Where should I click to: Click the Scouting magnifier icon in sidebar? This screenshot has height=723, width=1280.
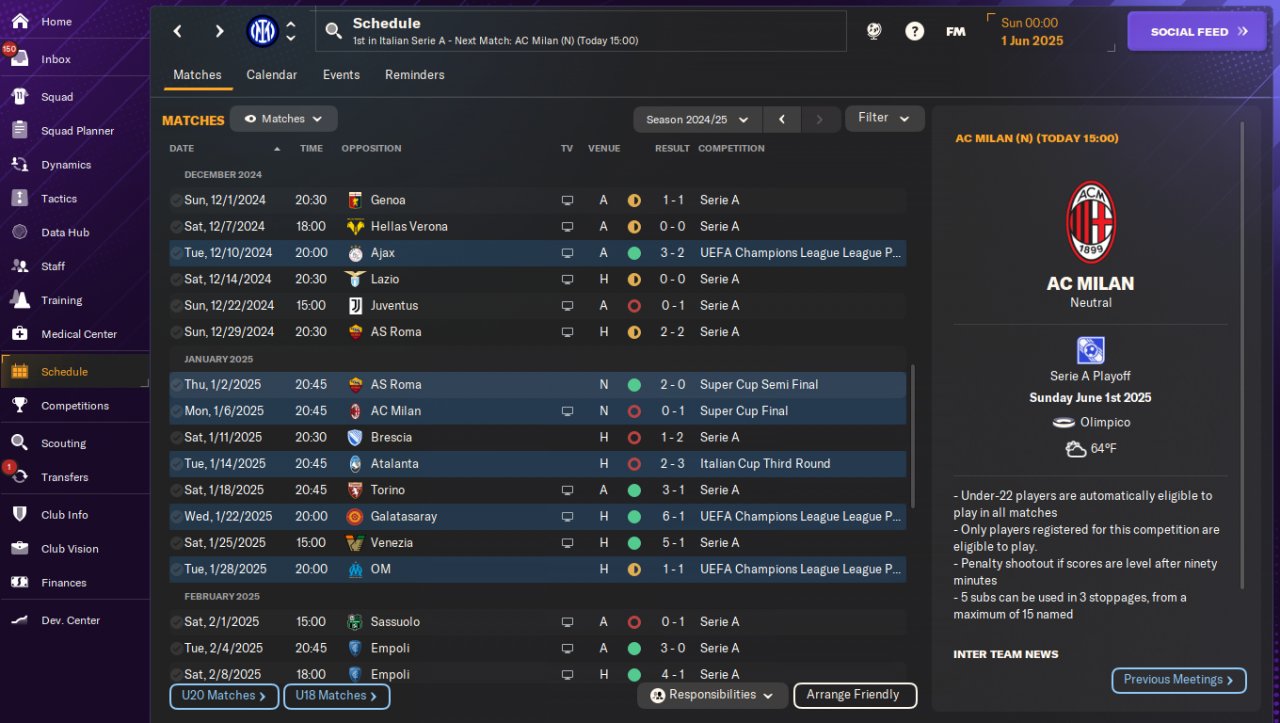pyautogui.click(x=20, y=443)
